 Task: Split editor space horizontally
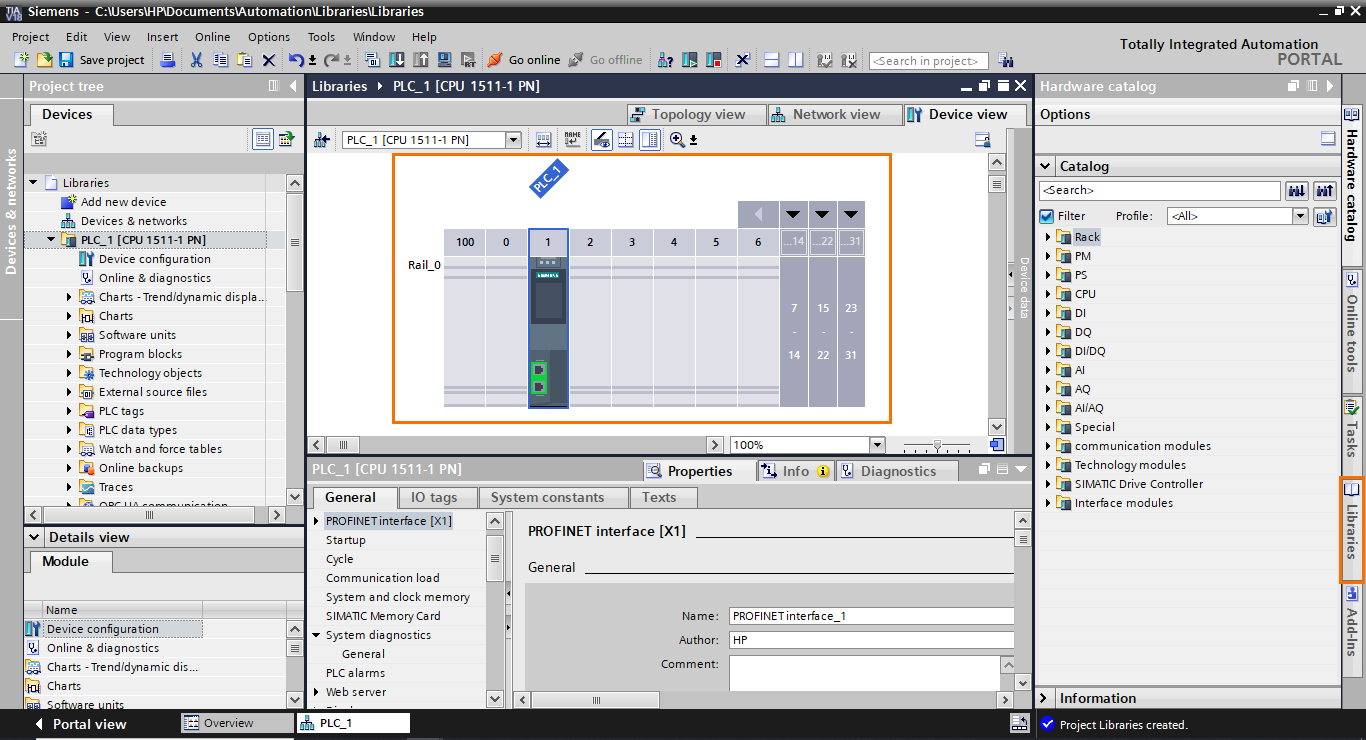pos(771,60)
